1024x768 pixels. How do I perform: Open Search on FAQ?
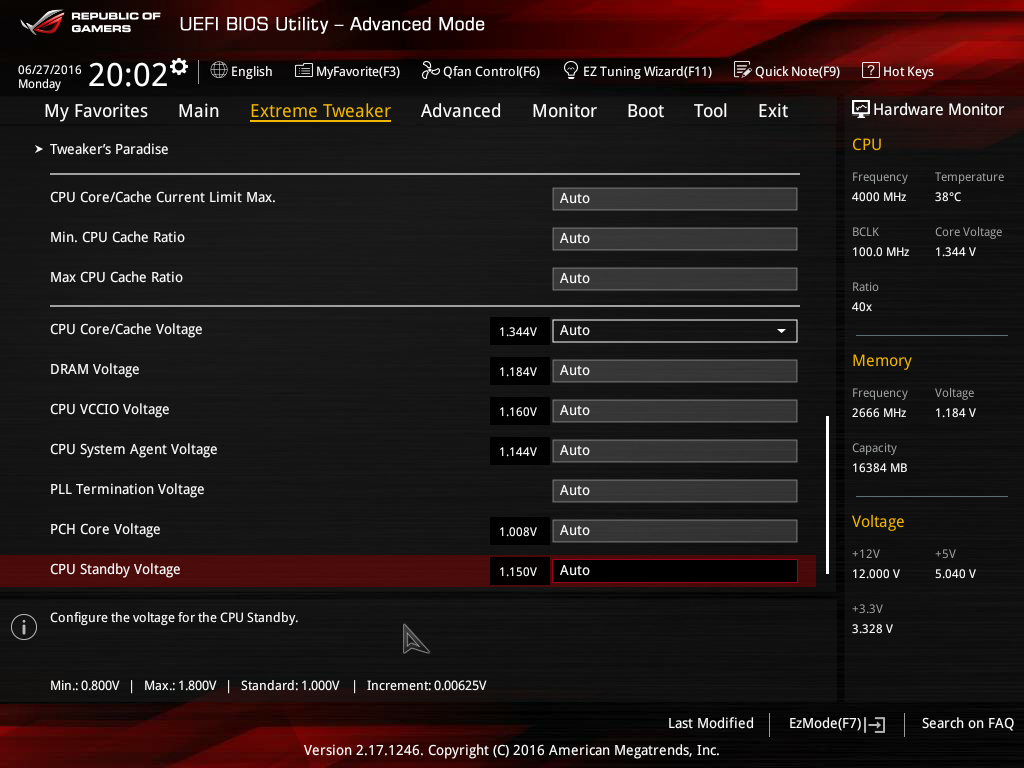click(967, 723)
